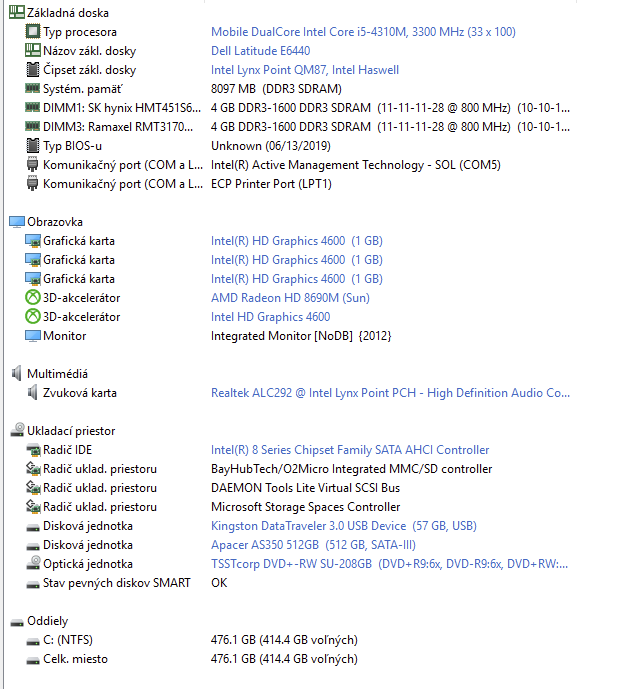Select the Microsoft Storage Spaces Controller value
Screen dimensions: 641x689
point(305,507)
